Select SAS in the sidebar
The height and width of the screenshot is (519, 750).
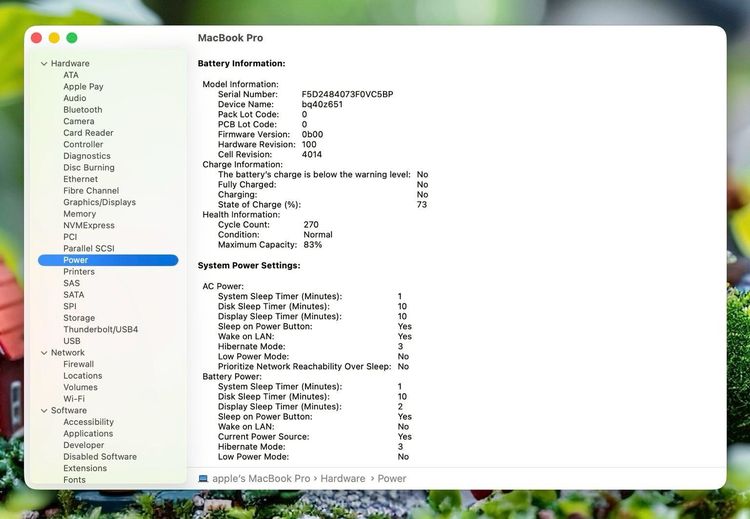tap(71, 283)
